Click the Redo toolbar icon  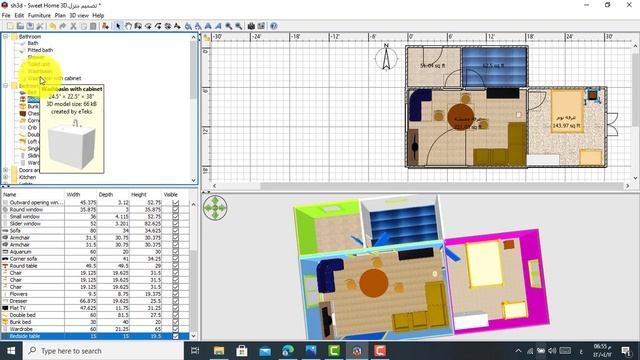pyautogui.click(x=62, y=26)
